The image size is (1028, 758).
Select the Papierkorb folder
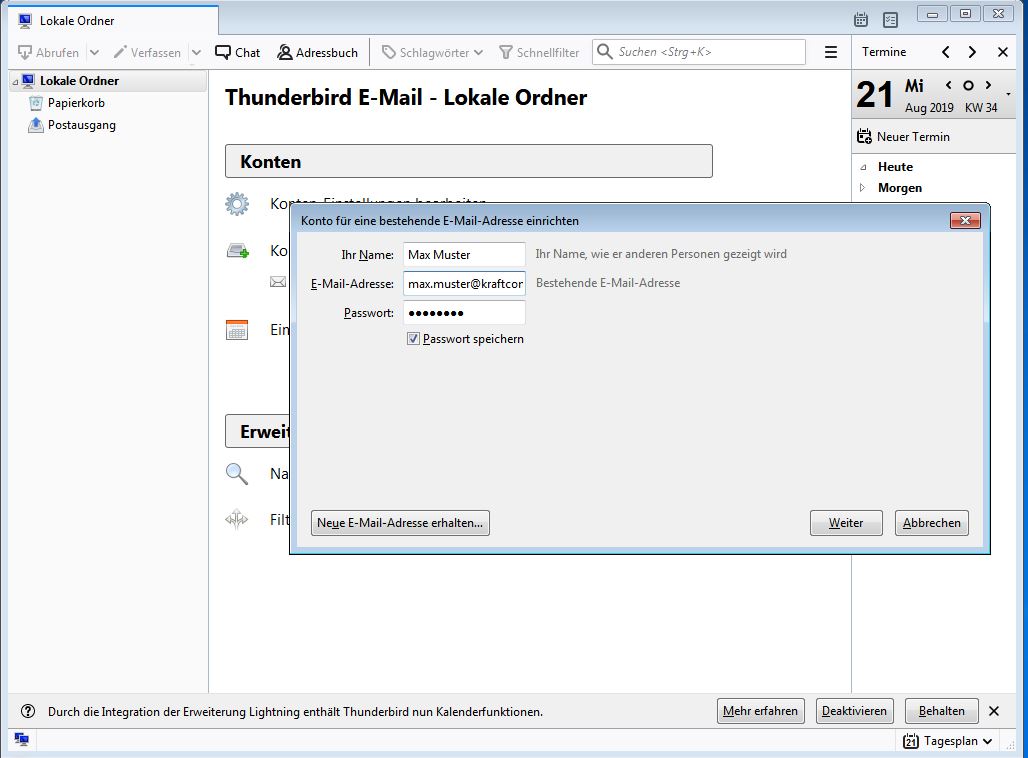pyautogui.click(x=76, y=103)
